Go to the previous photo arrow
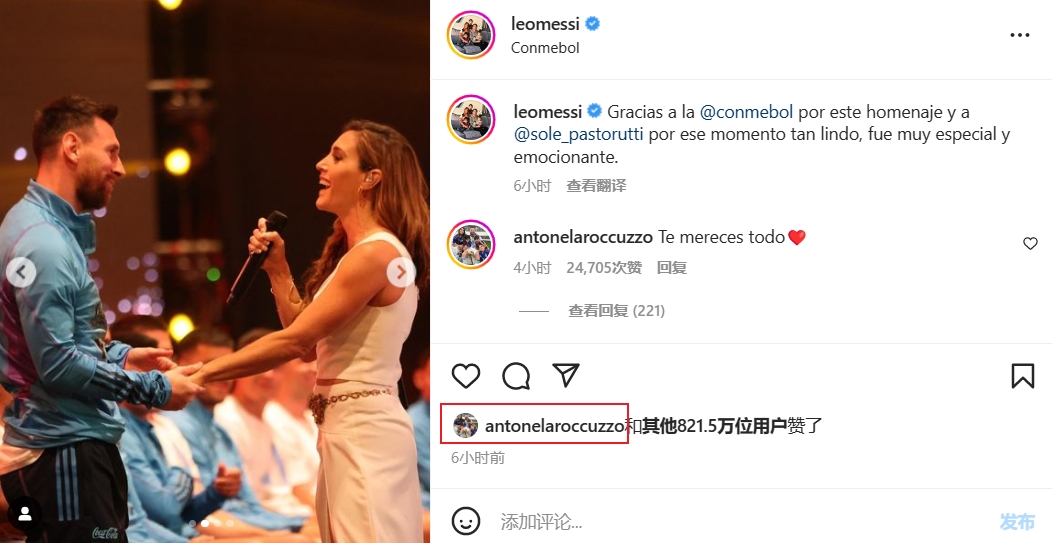1052x543 pixels. [x=21, y=273]
